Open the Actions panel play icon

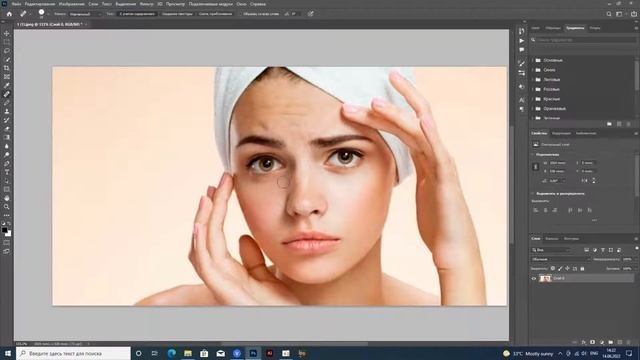point(522,41)
